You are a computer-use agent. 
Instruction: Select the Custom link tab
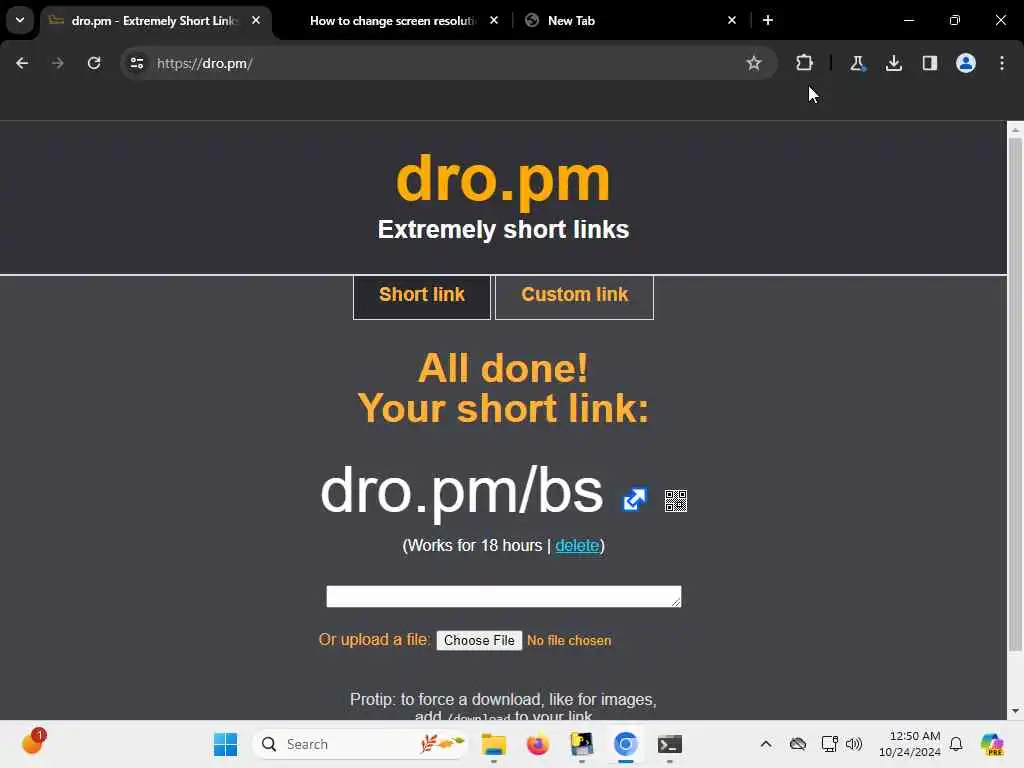[574, 296]
